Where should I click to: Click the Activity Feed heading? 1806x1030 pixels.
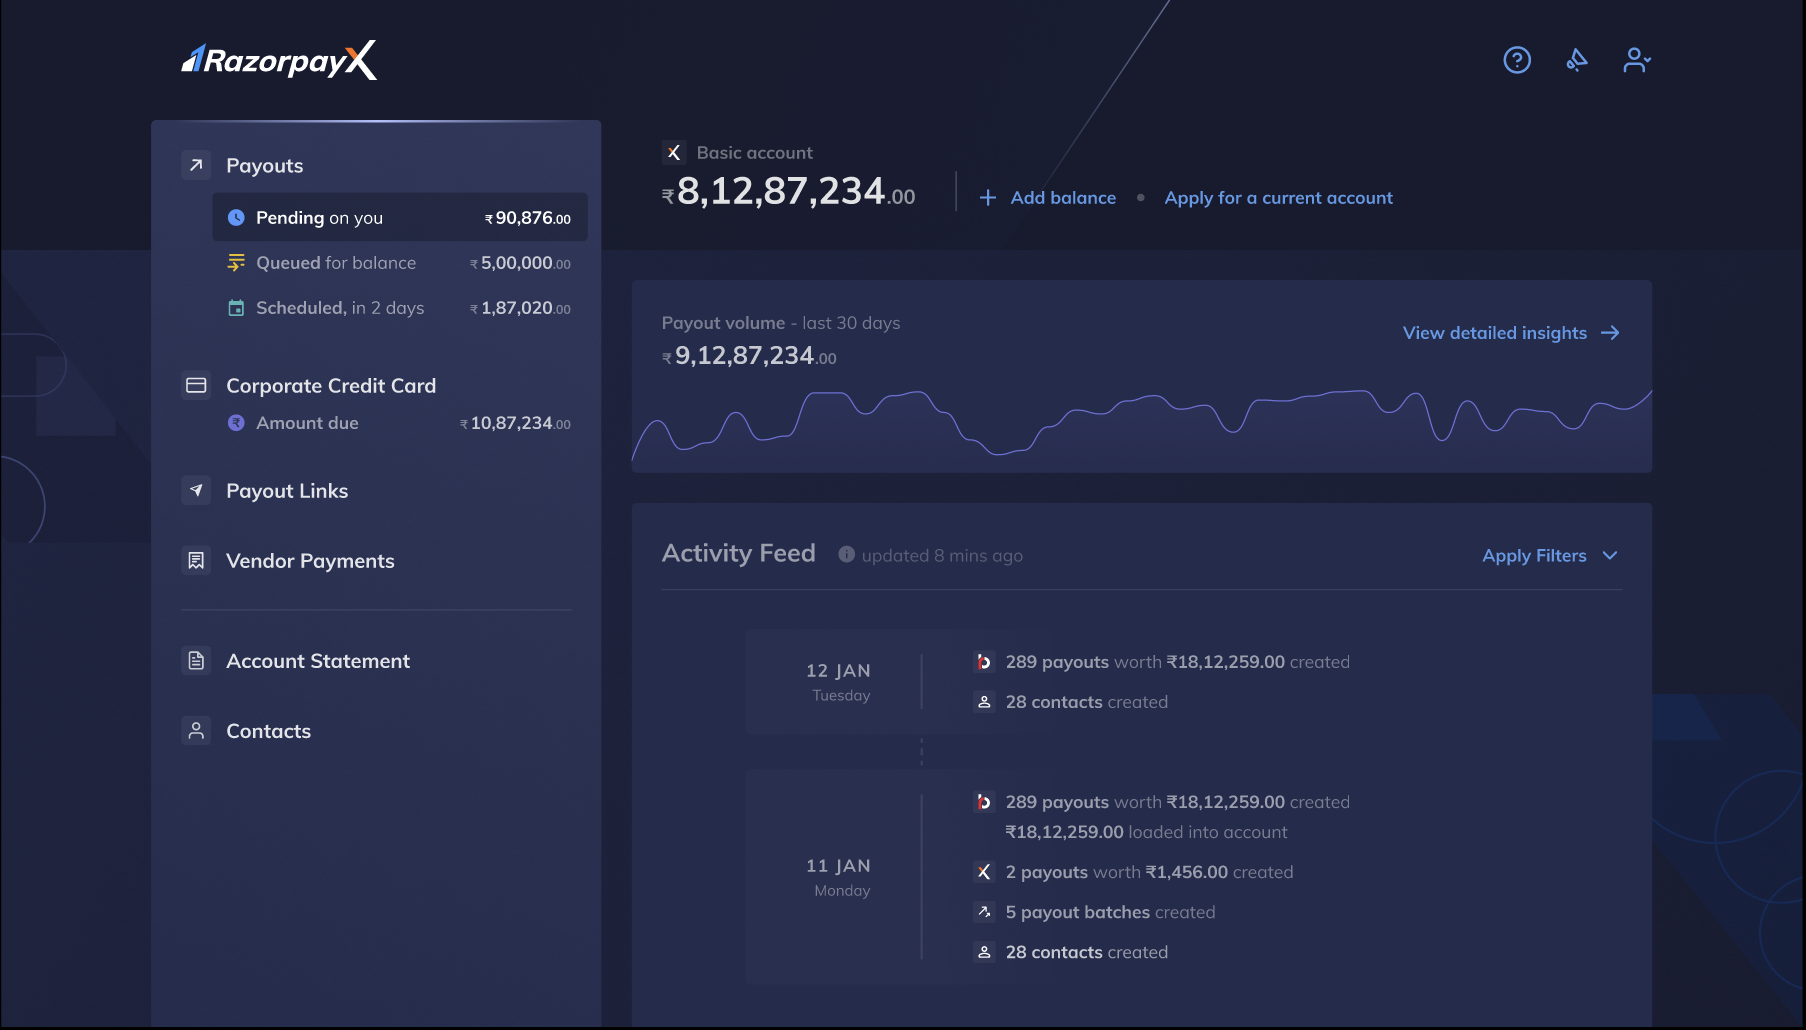click(739, 553)
